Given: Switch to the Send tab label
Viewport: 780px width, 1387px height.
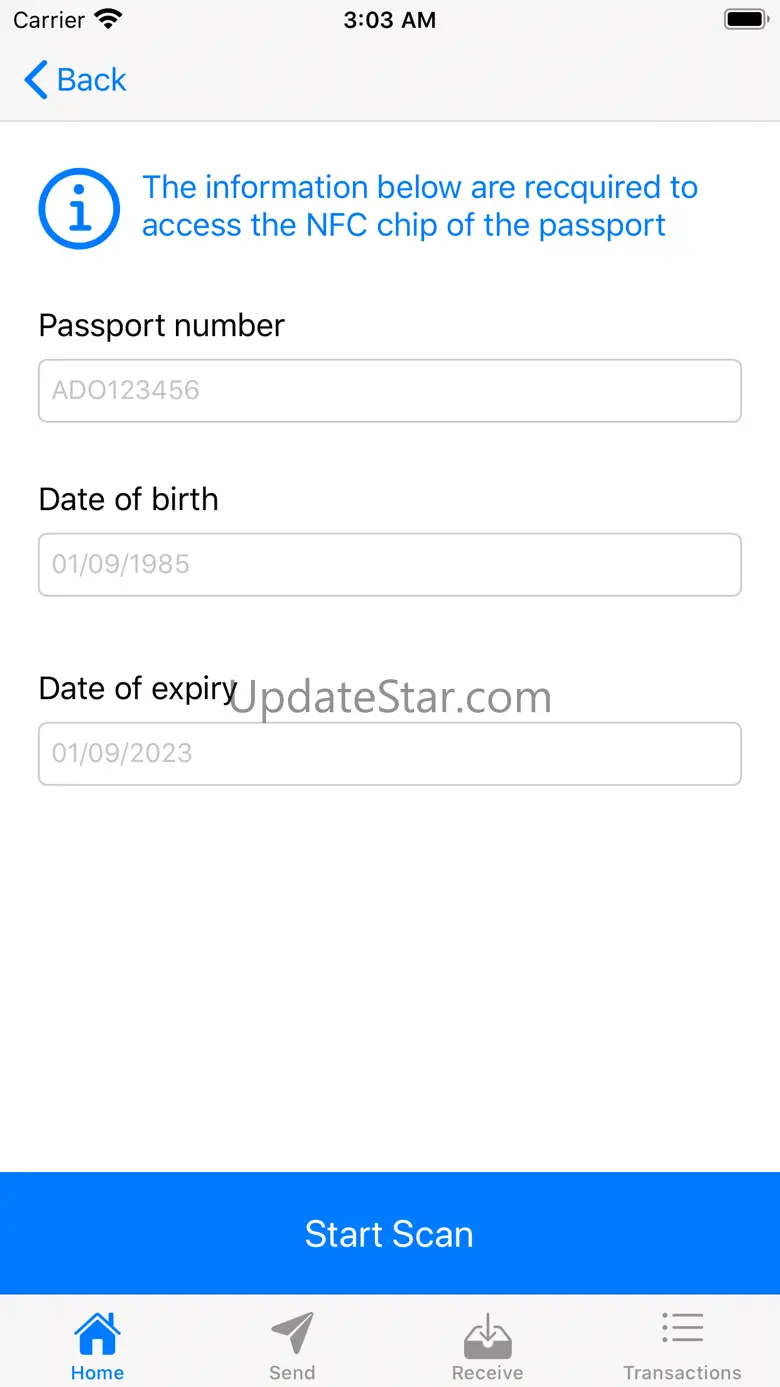Looking at the screenshot, I should 292,1373.
